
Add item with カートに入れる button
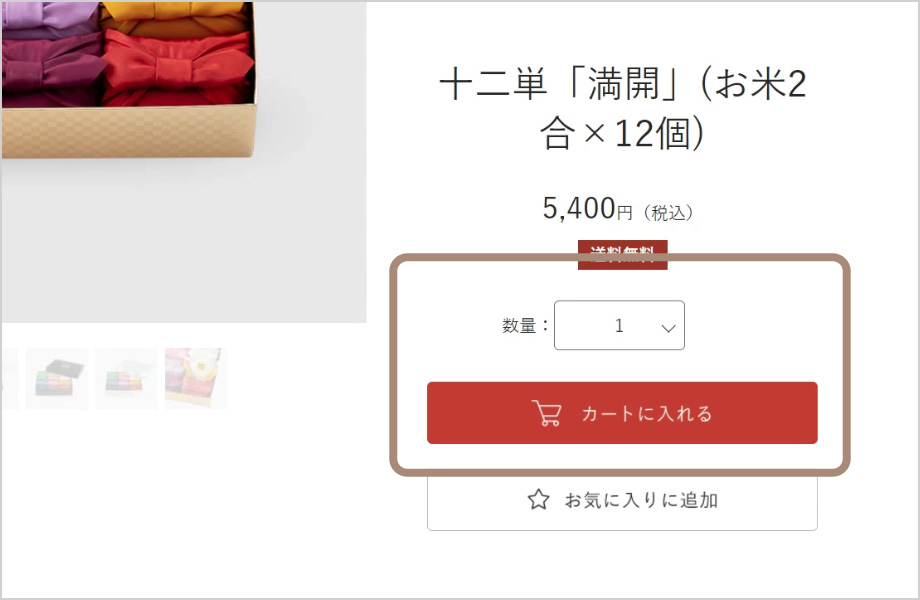pos(622,413)
